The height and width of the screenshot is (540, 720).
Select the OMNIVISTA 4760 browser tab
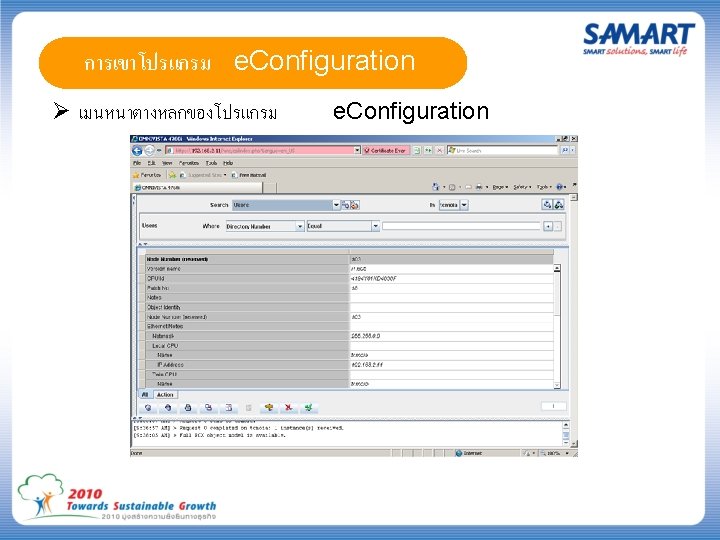coord(197,187)
